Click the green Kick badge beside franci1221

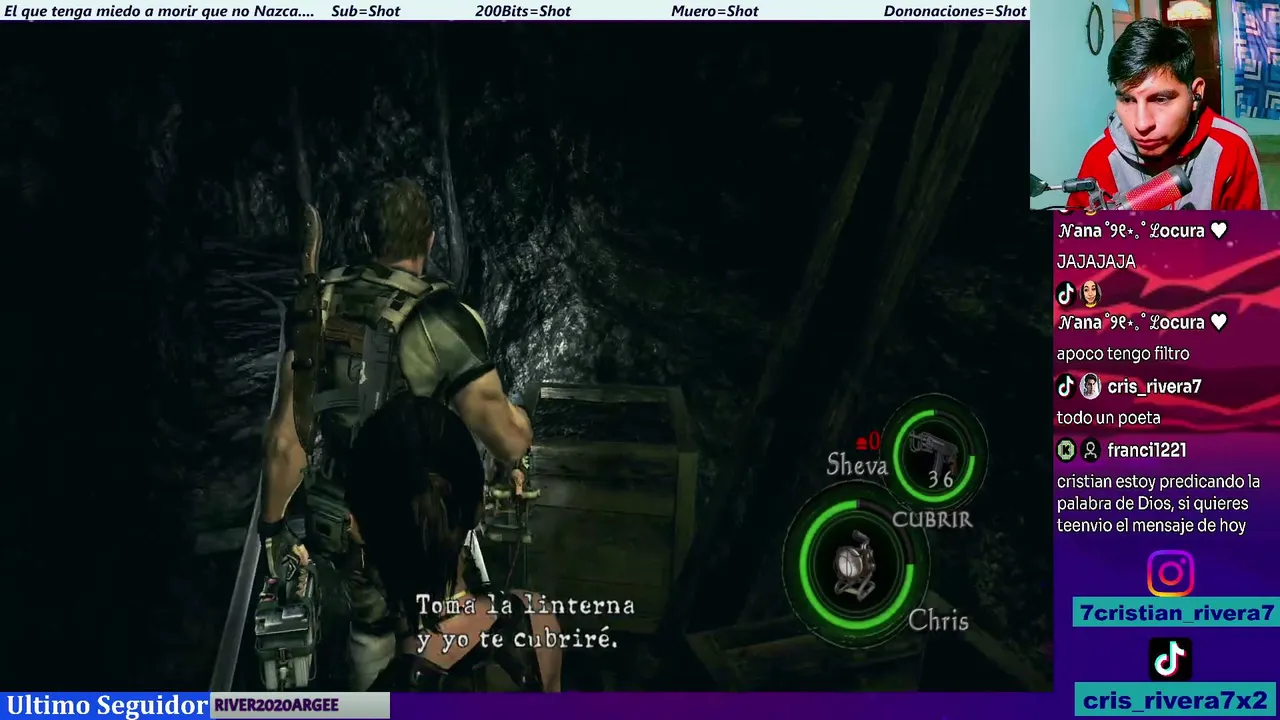pyautogui.click(x=1066, y=450)
